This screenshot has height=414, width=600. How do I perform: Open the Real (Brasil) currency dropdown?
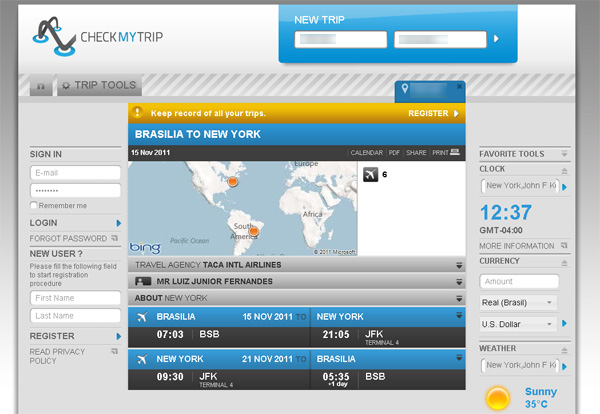[518, 303]
